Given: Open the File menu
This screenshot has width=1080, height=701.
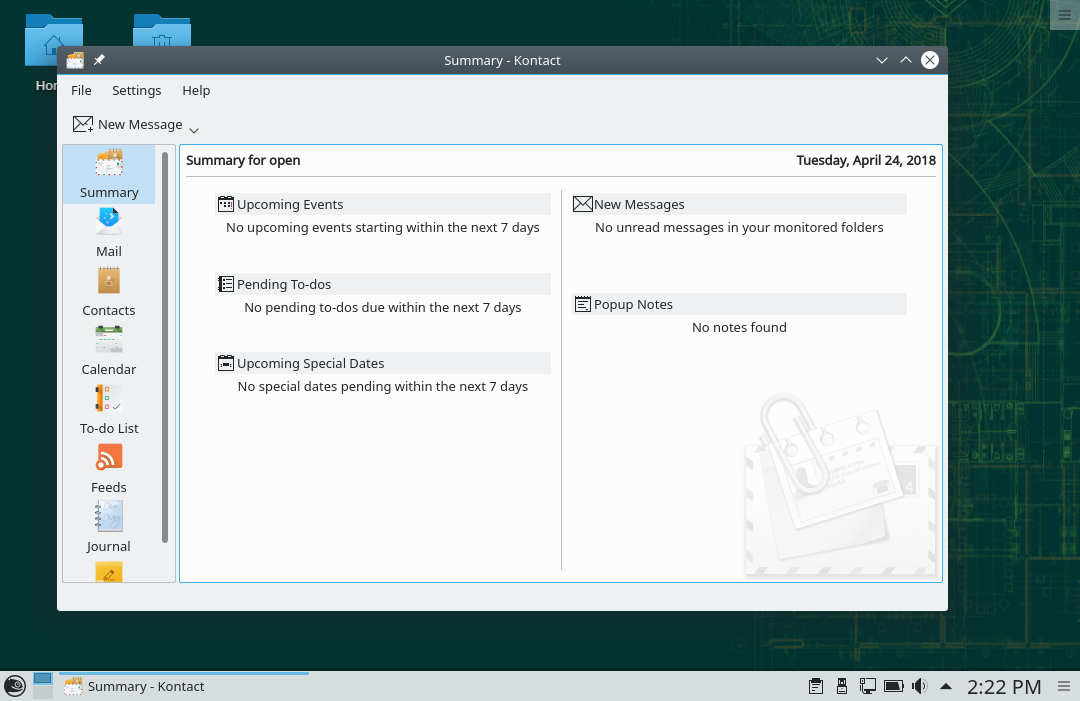Looking at the screenshot, I should click(x=81, y=90).
